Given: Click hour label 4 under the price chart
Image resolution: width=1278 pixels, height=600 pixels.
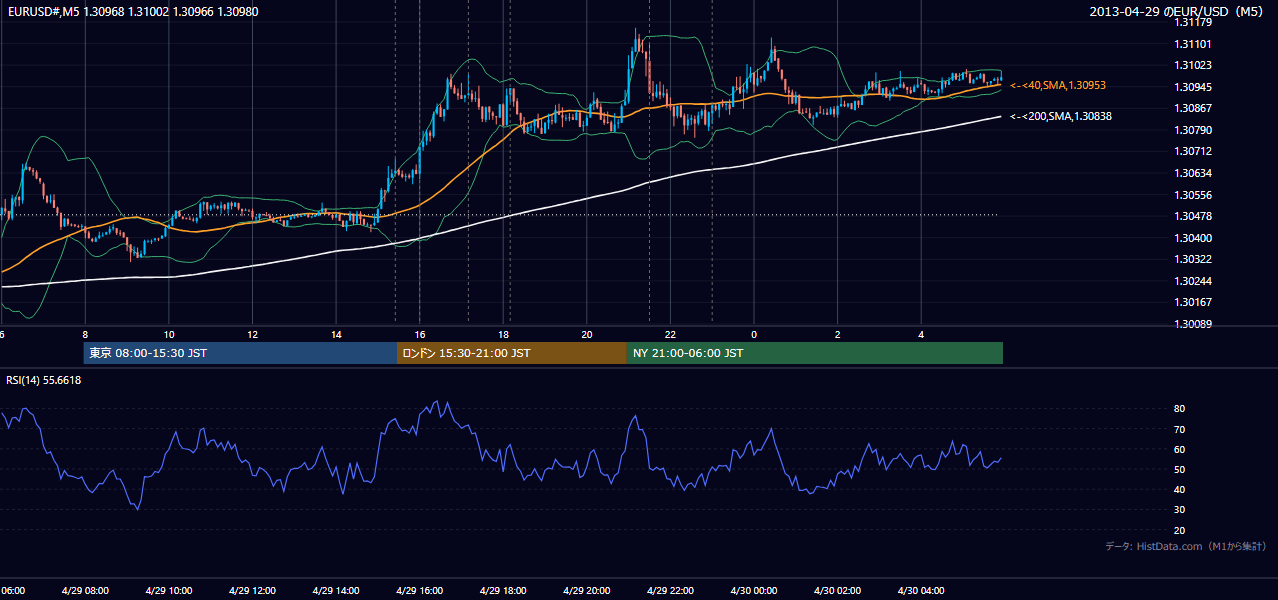Looking at the screenshot, I should point(921,334).
